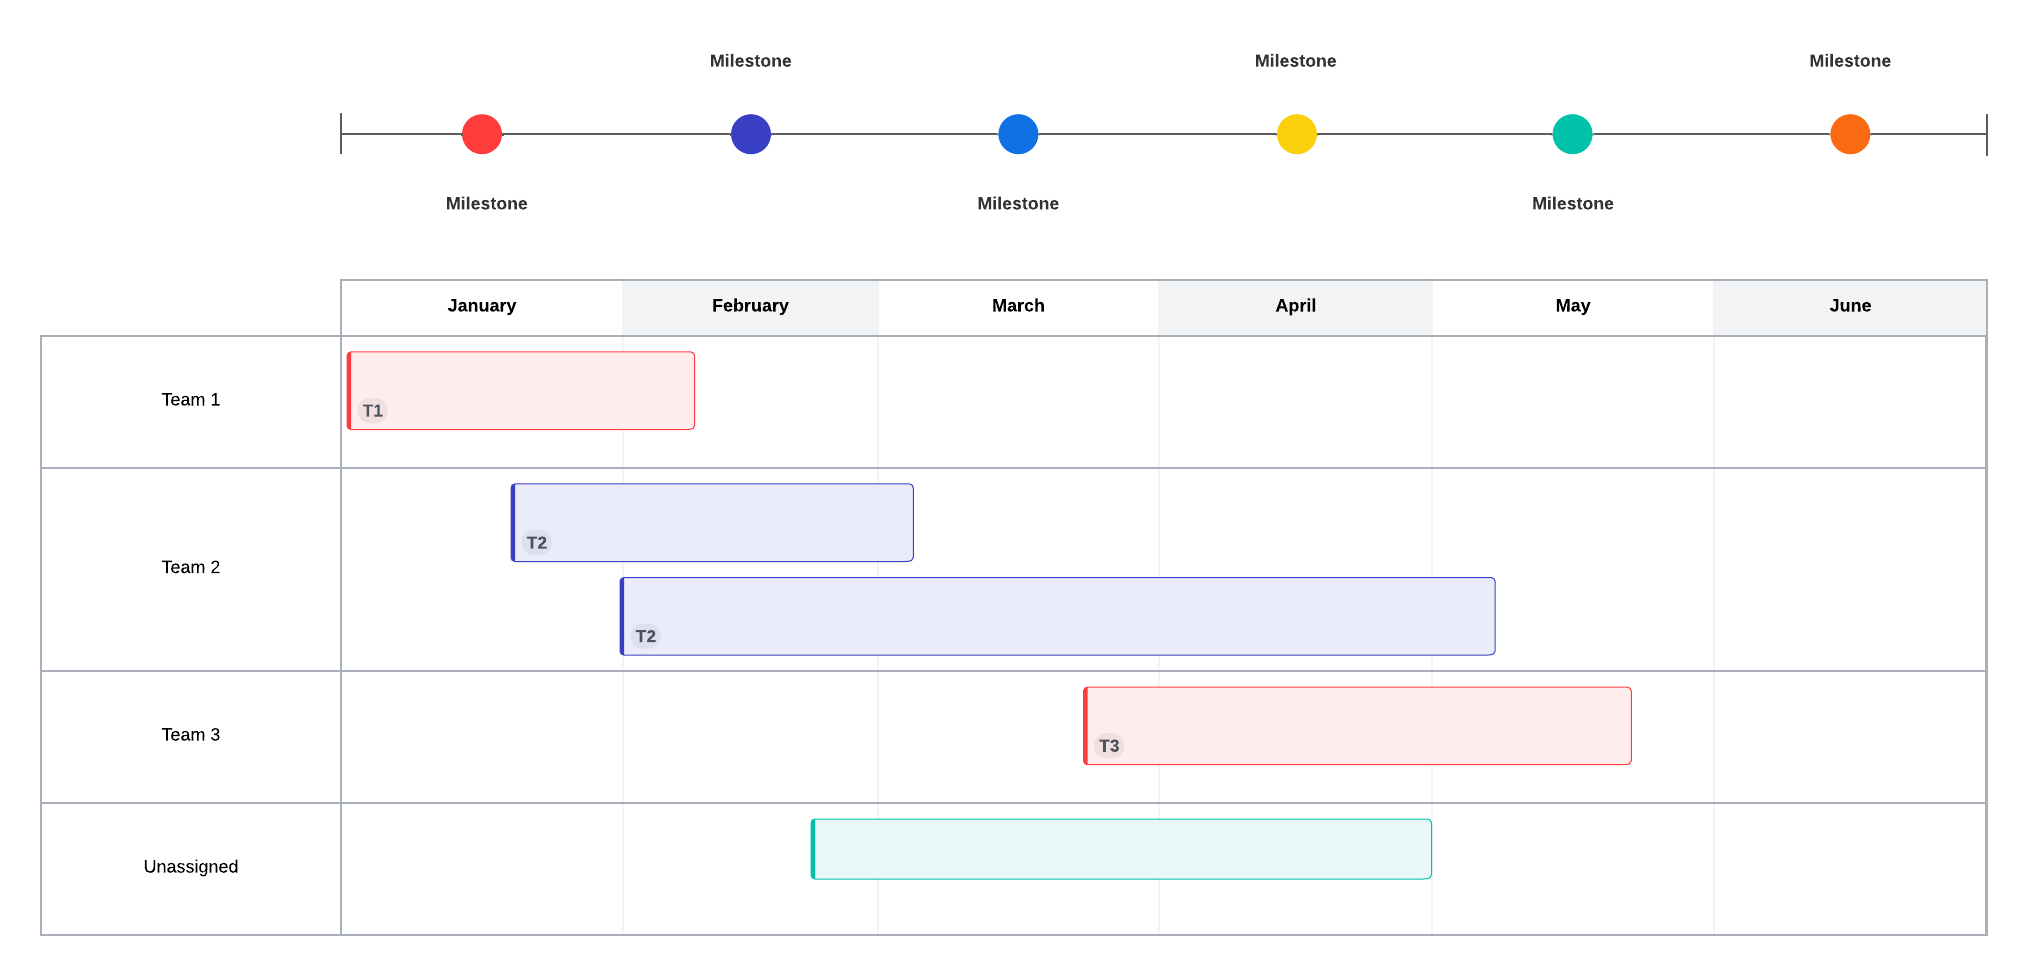This screenshot has width=2028, height=976.
Task: Click the red milestone circle
Action: pyautogui.click(x=481, y=134)
